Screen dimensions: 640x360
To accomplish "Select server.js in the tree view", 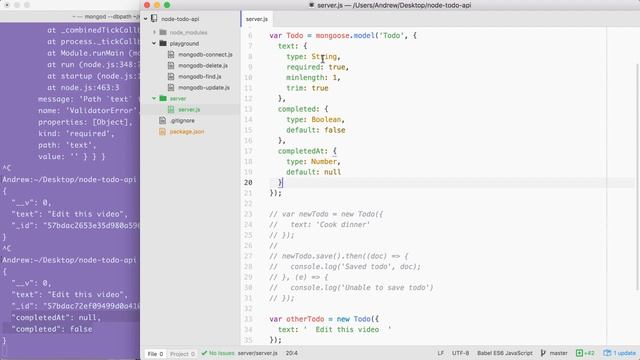I will tap(189, 109).
